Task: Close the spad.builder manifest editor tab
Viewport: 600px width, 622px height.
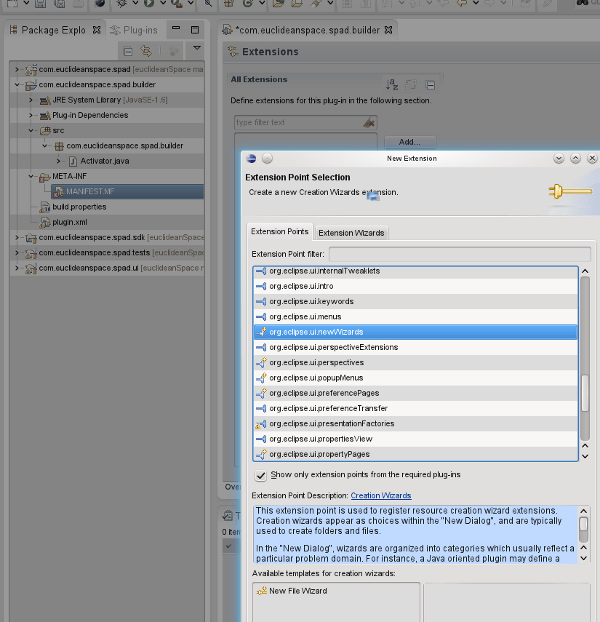Action: point(389,30)
